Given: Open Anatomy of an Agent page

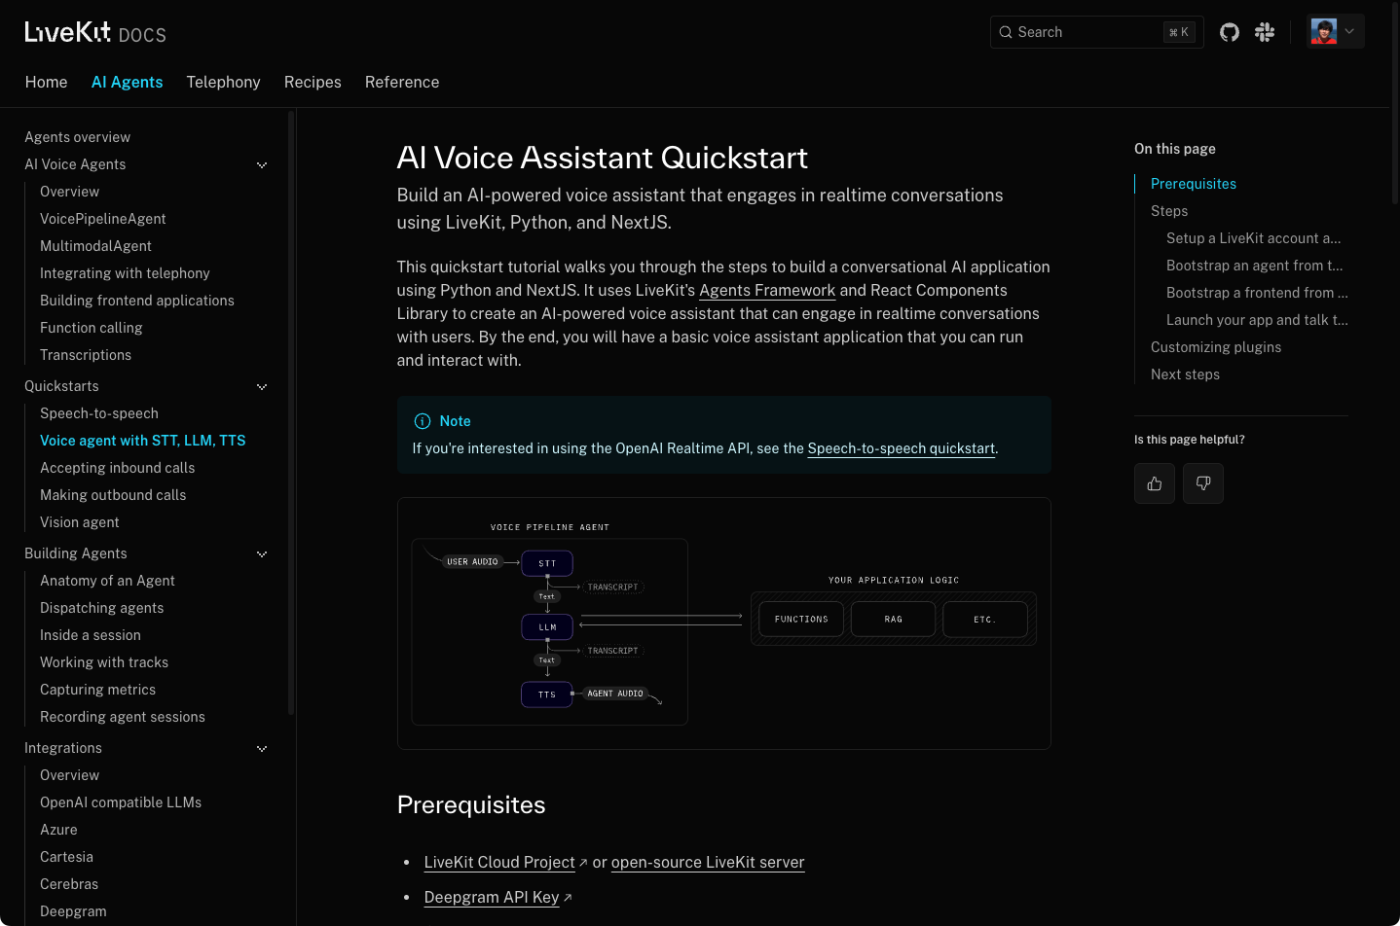Looking at the screenshot, I should pos(107,581).
